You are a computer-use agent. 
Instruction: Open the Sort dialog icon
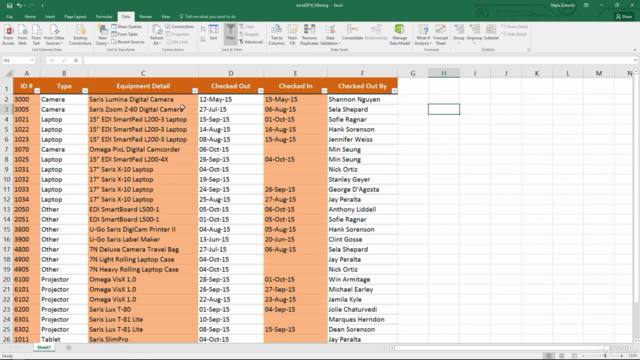click(213, 33)
